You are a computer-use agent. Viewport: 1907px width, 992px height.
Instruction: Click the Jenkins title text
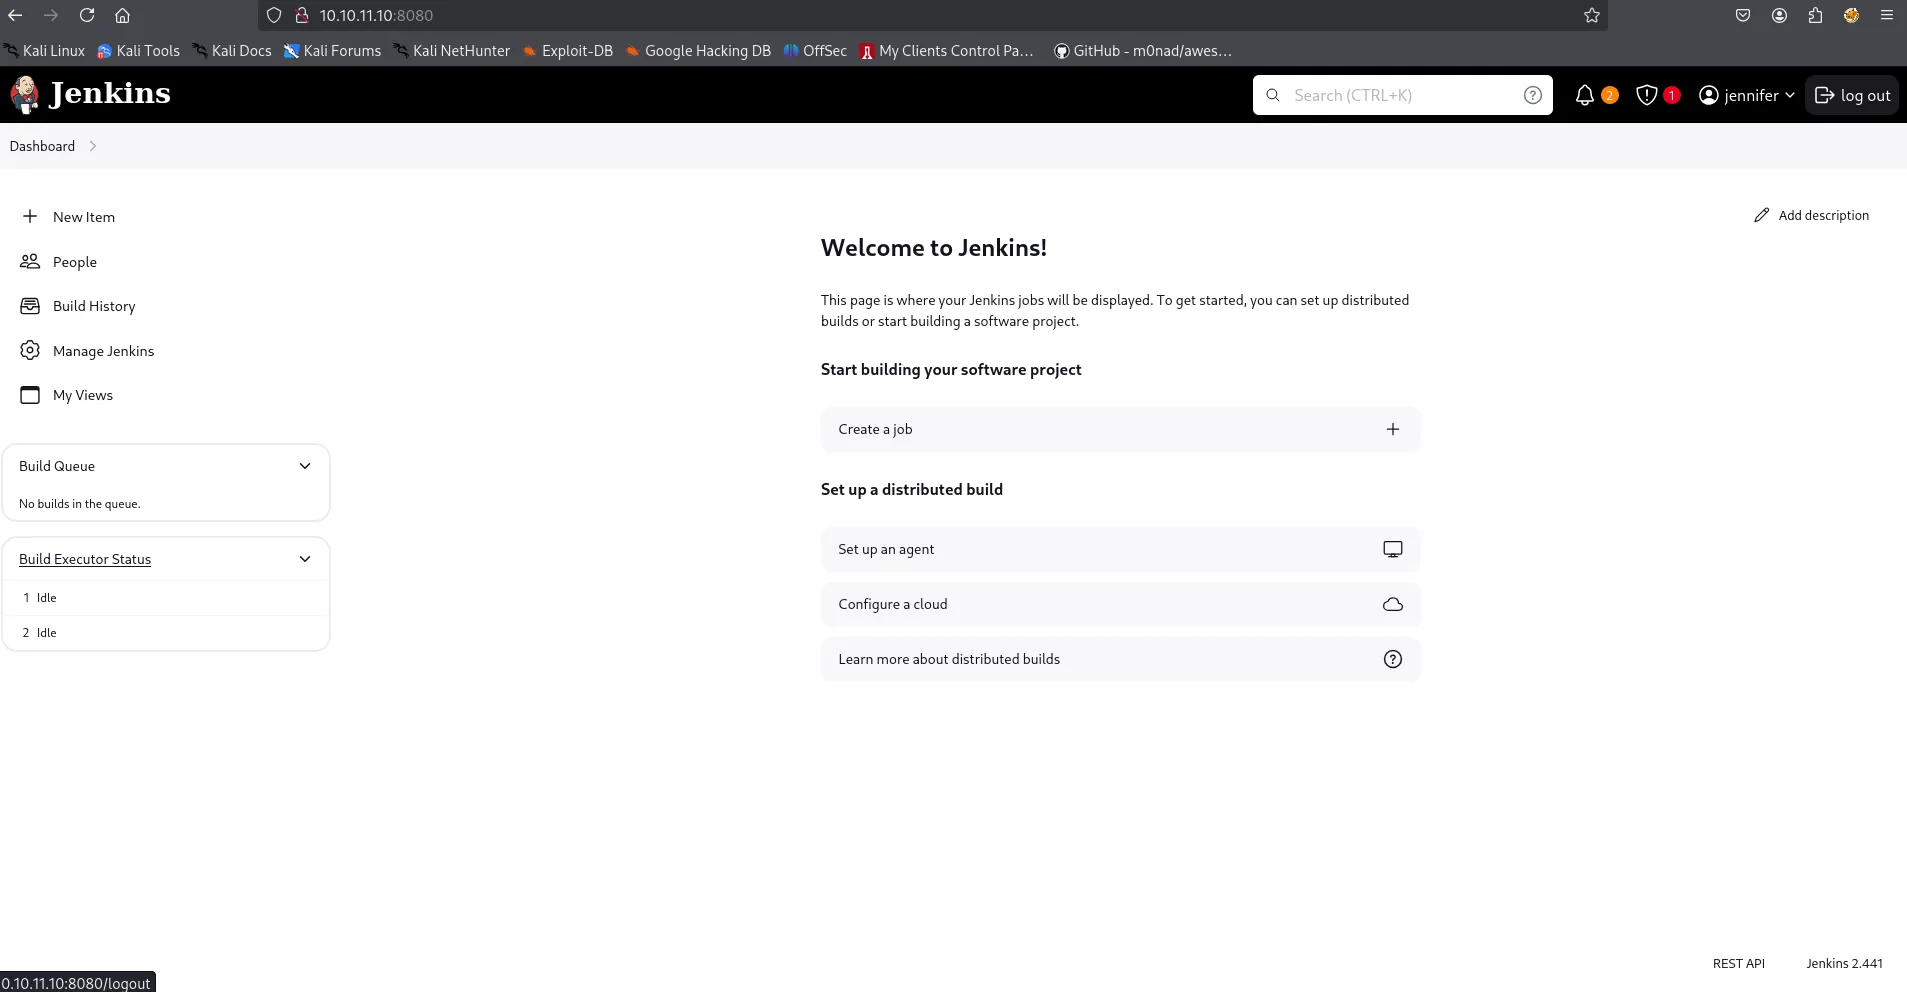110,93
